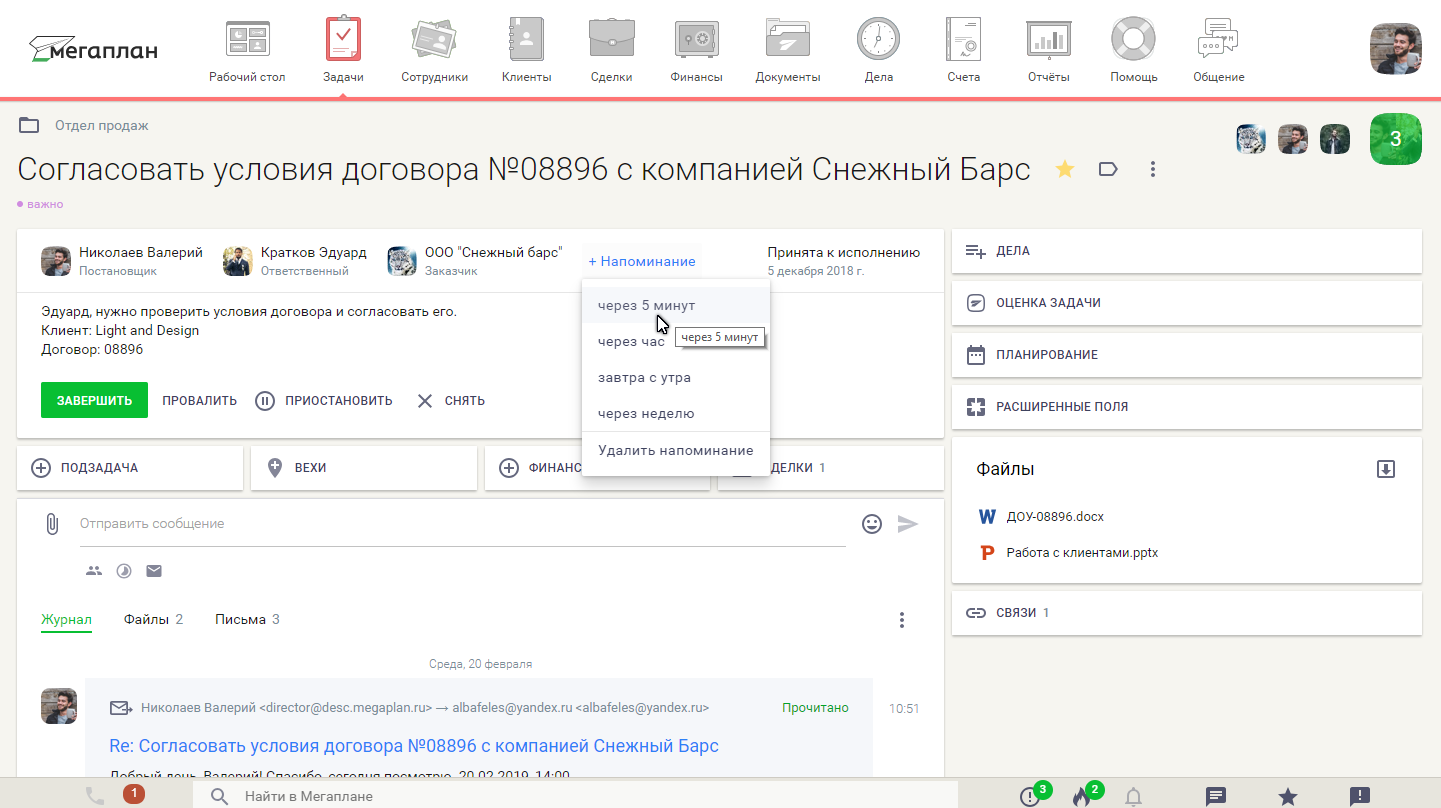Open the Счета invoices section

[964, 50]
